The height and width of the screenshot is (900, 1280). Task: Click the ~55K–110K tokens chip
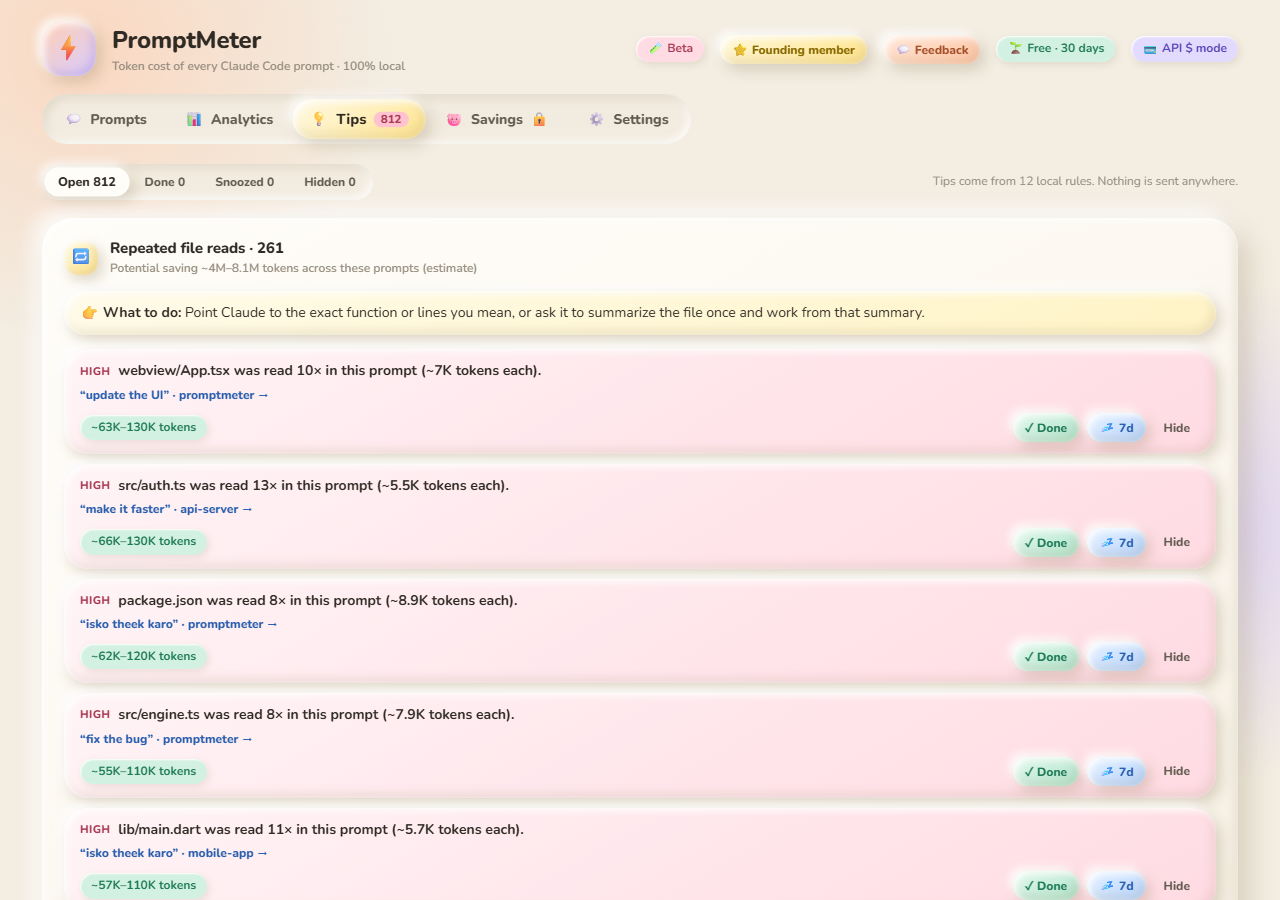pyautogui.click(x=144, y=771)
